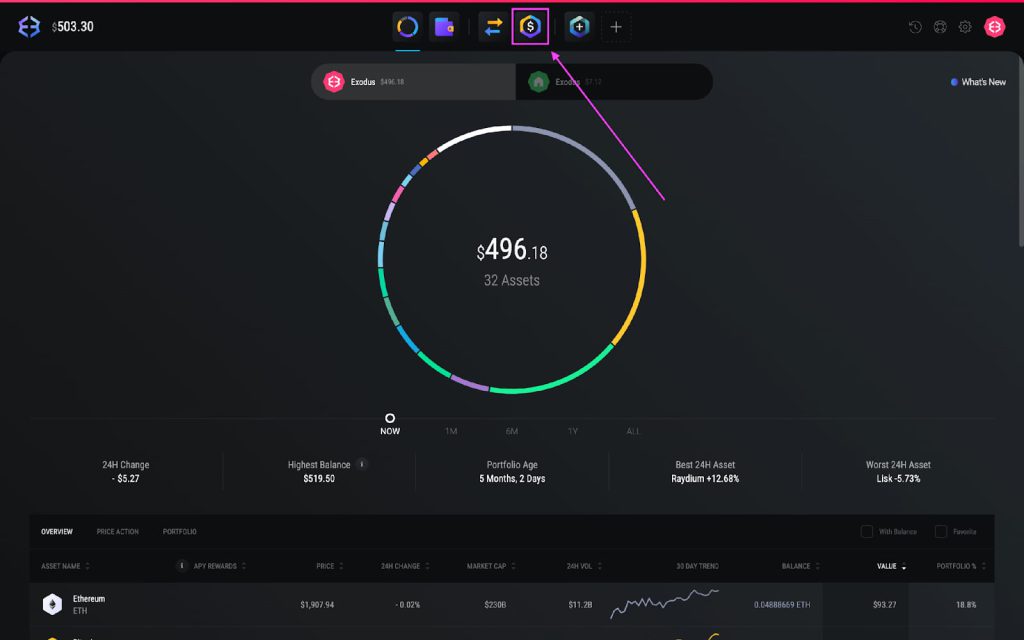Viewport: 1024px width, 640px height.
Task: Click the Ethereum coin icon
Action: coord(52,604)
